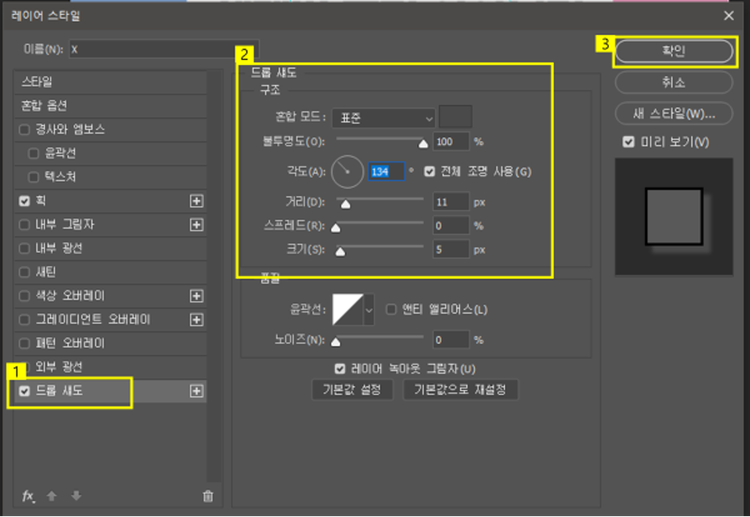Viewport: 750px width, 517px height.
Task: Add another 내부 그림자 effect via plus icon
Action: [x=196, y=225]
